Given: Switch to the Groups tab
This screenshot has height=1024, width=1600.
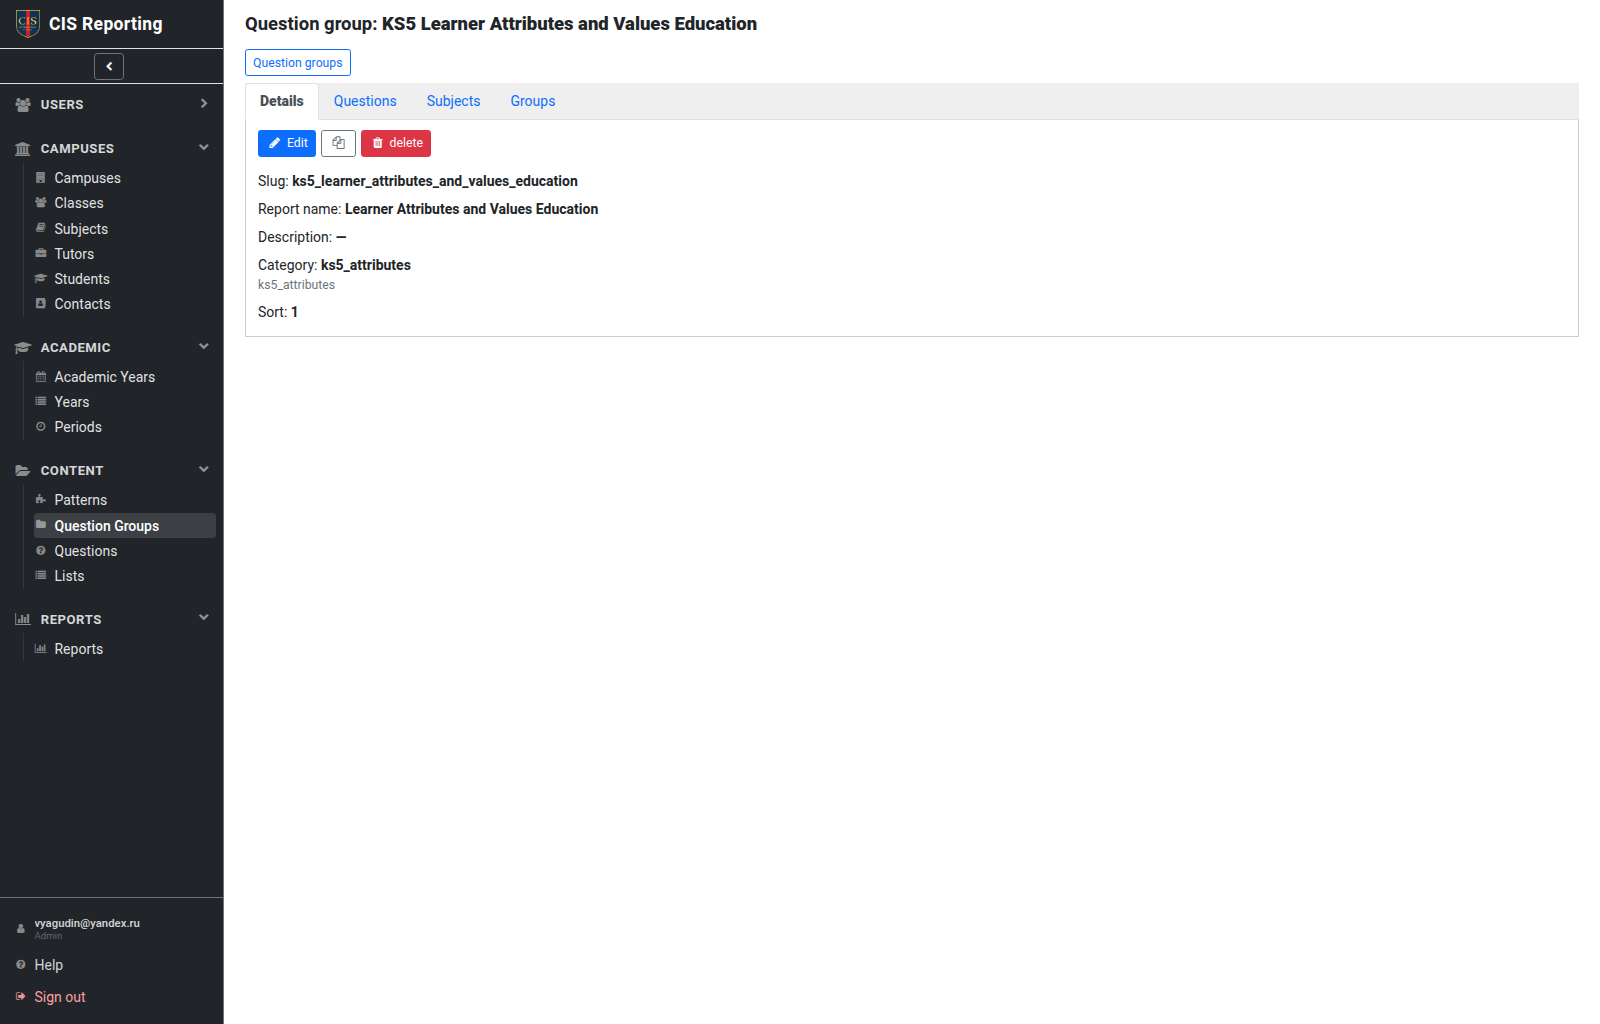Looking at the screenshot, I should (533, 101).
